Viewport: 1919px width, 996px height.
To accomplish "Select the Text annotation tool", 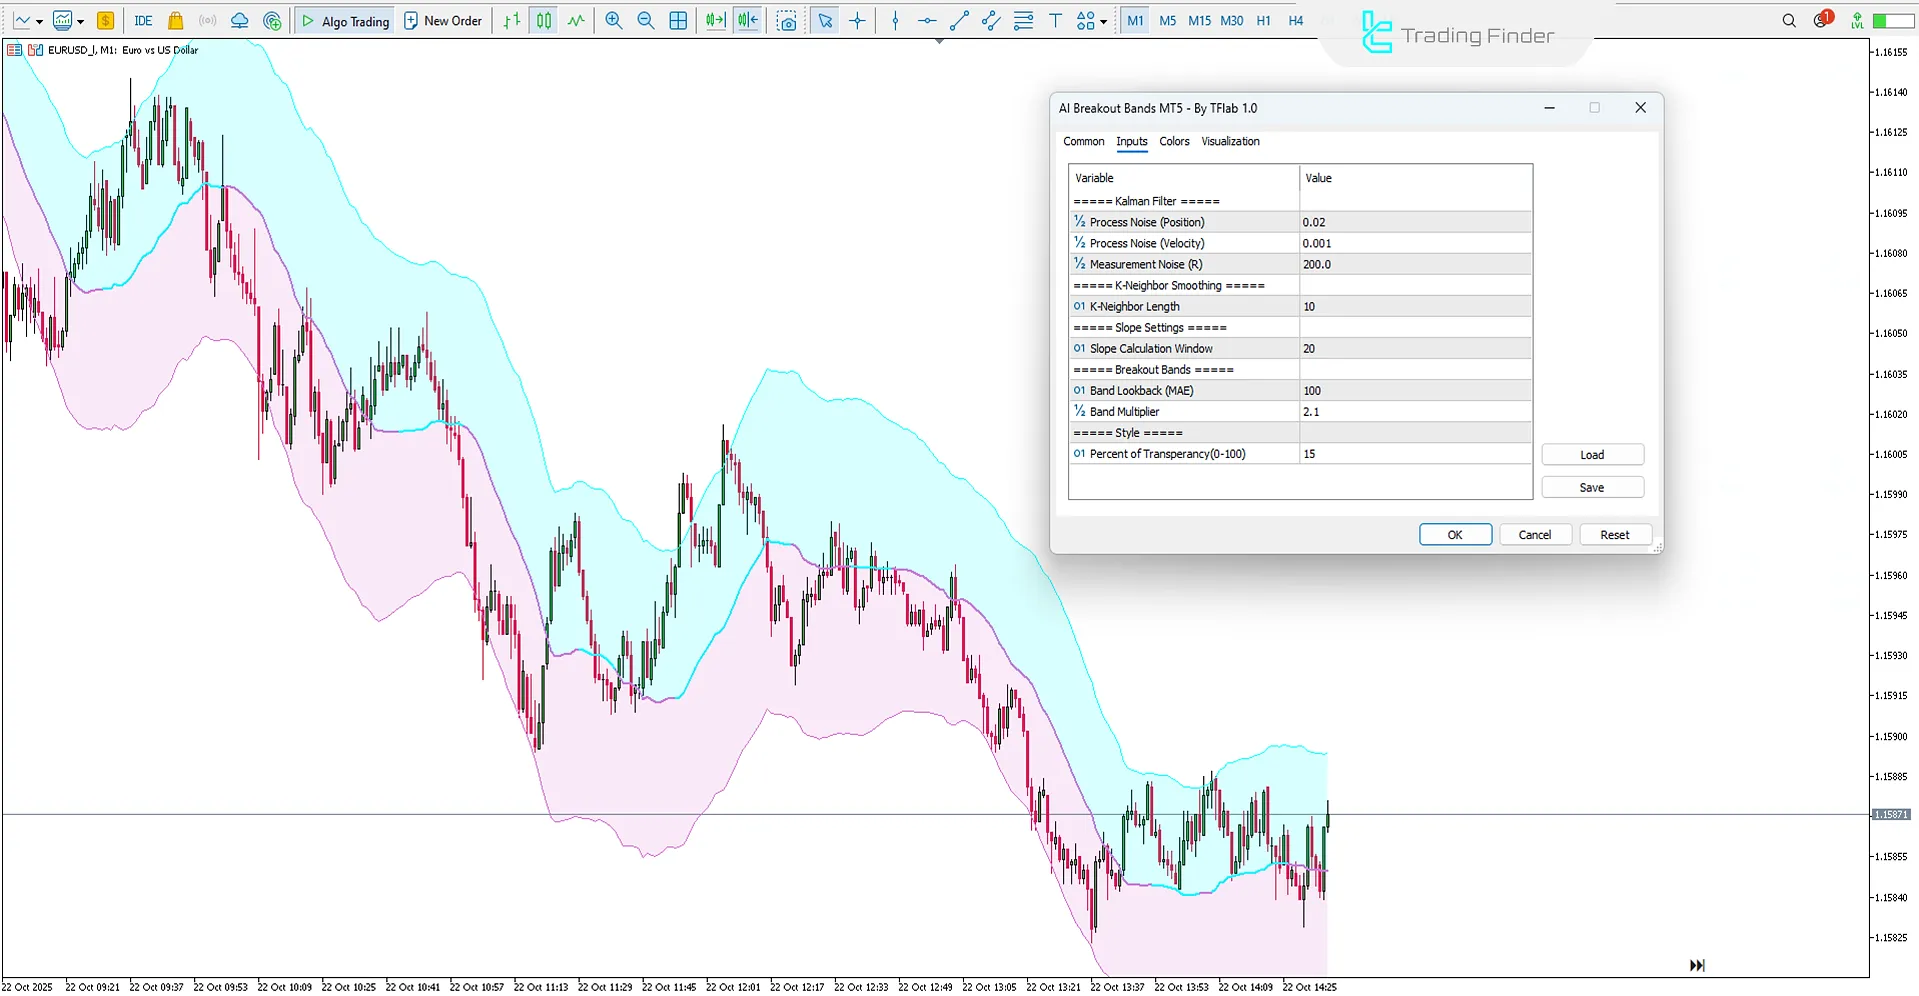I will pos(1056,20).
